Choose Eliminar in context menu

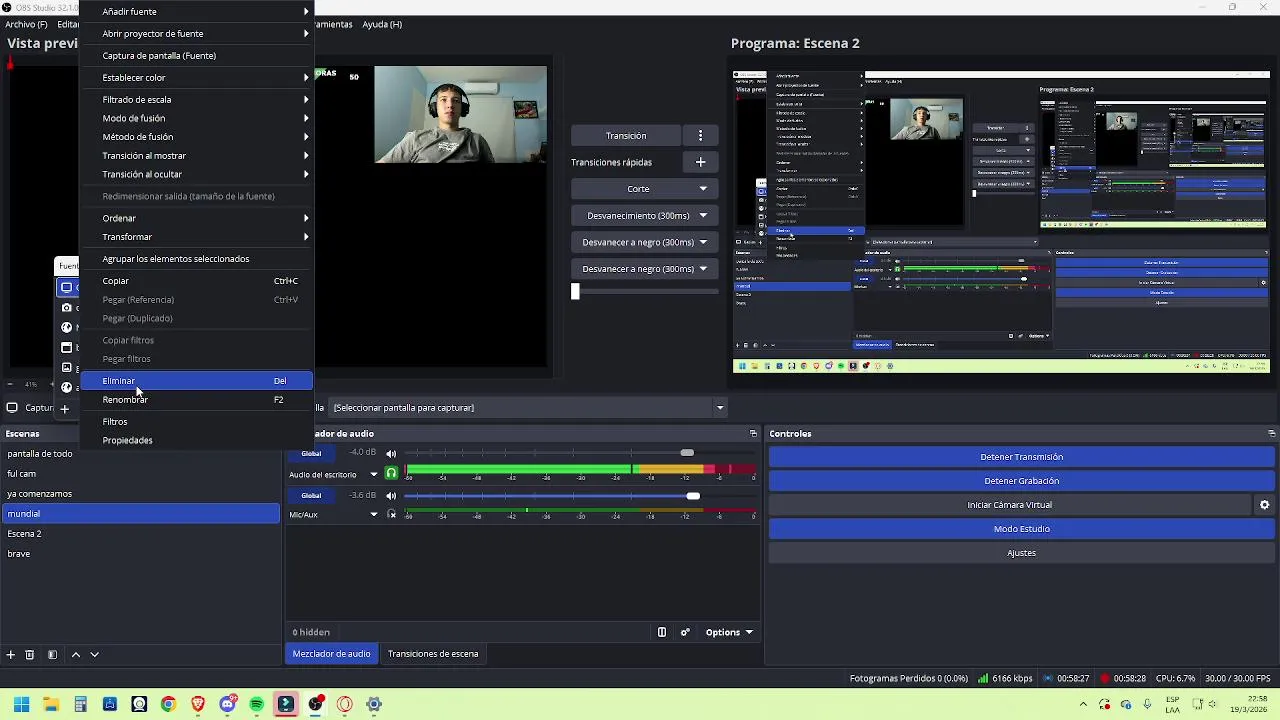tap(196, 381)
